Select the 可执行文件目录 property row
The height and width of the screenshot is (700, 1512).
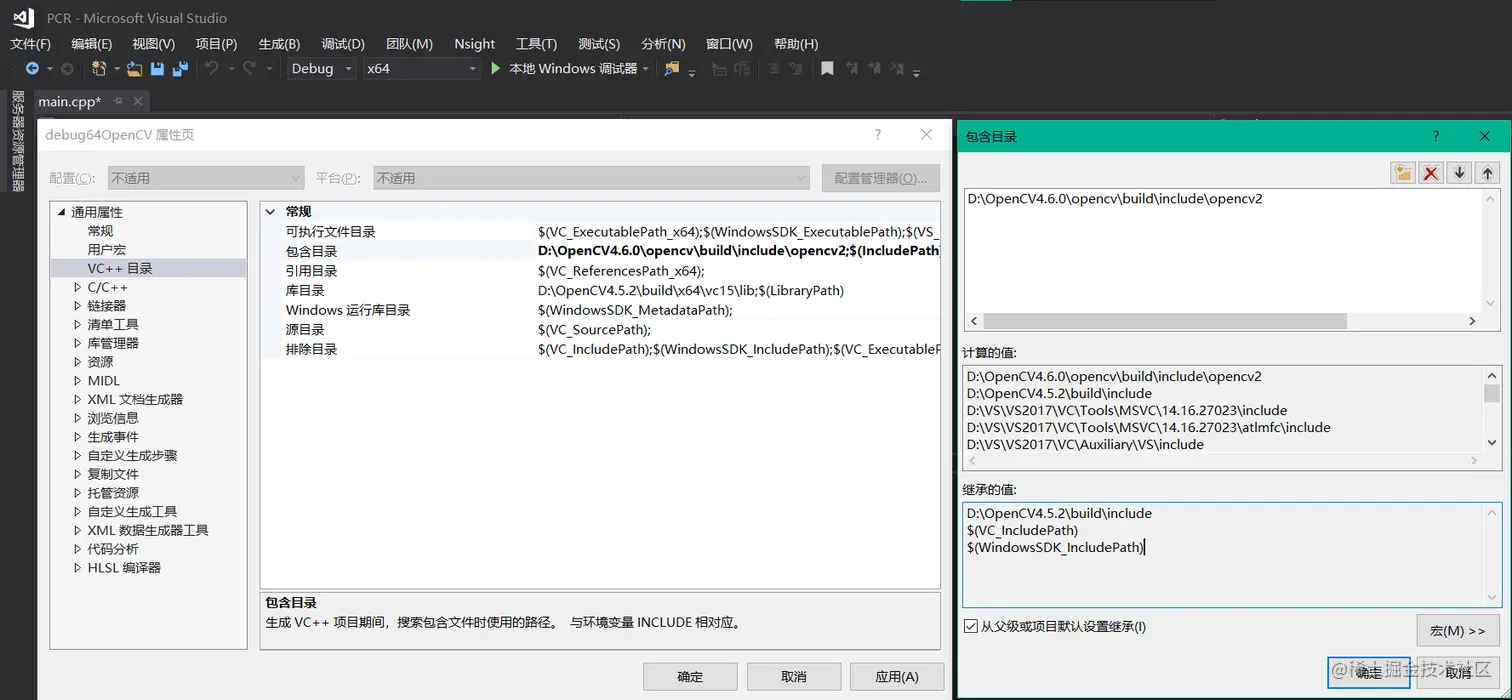(600, 231)
